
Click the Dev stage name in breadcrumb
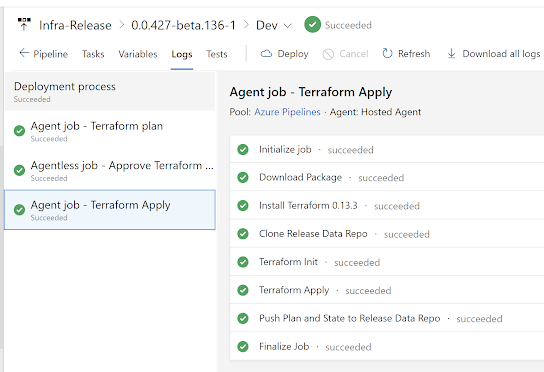point(267,25)
